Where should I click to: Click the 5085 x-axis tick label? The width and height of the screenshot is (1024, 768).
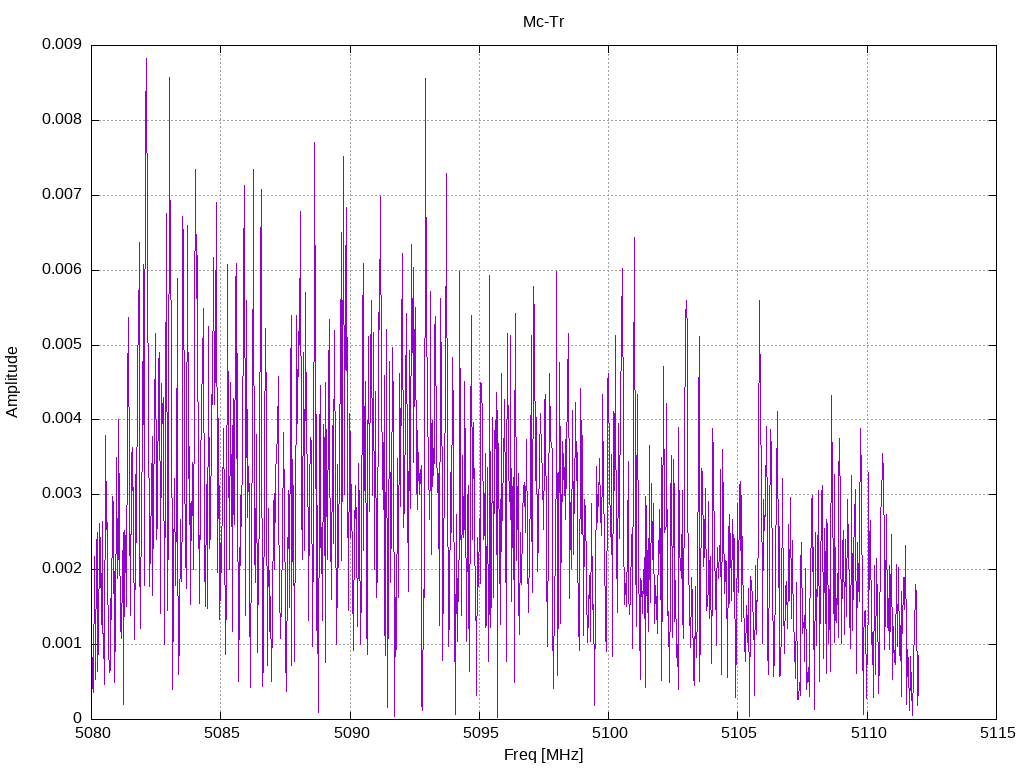click(221, 733)
